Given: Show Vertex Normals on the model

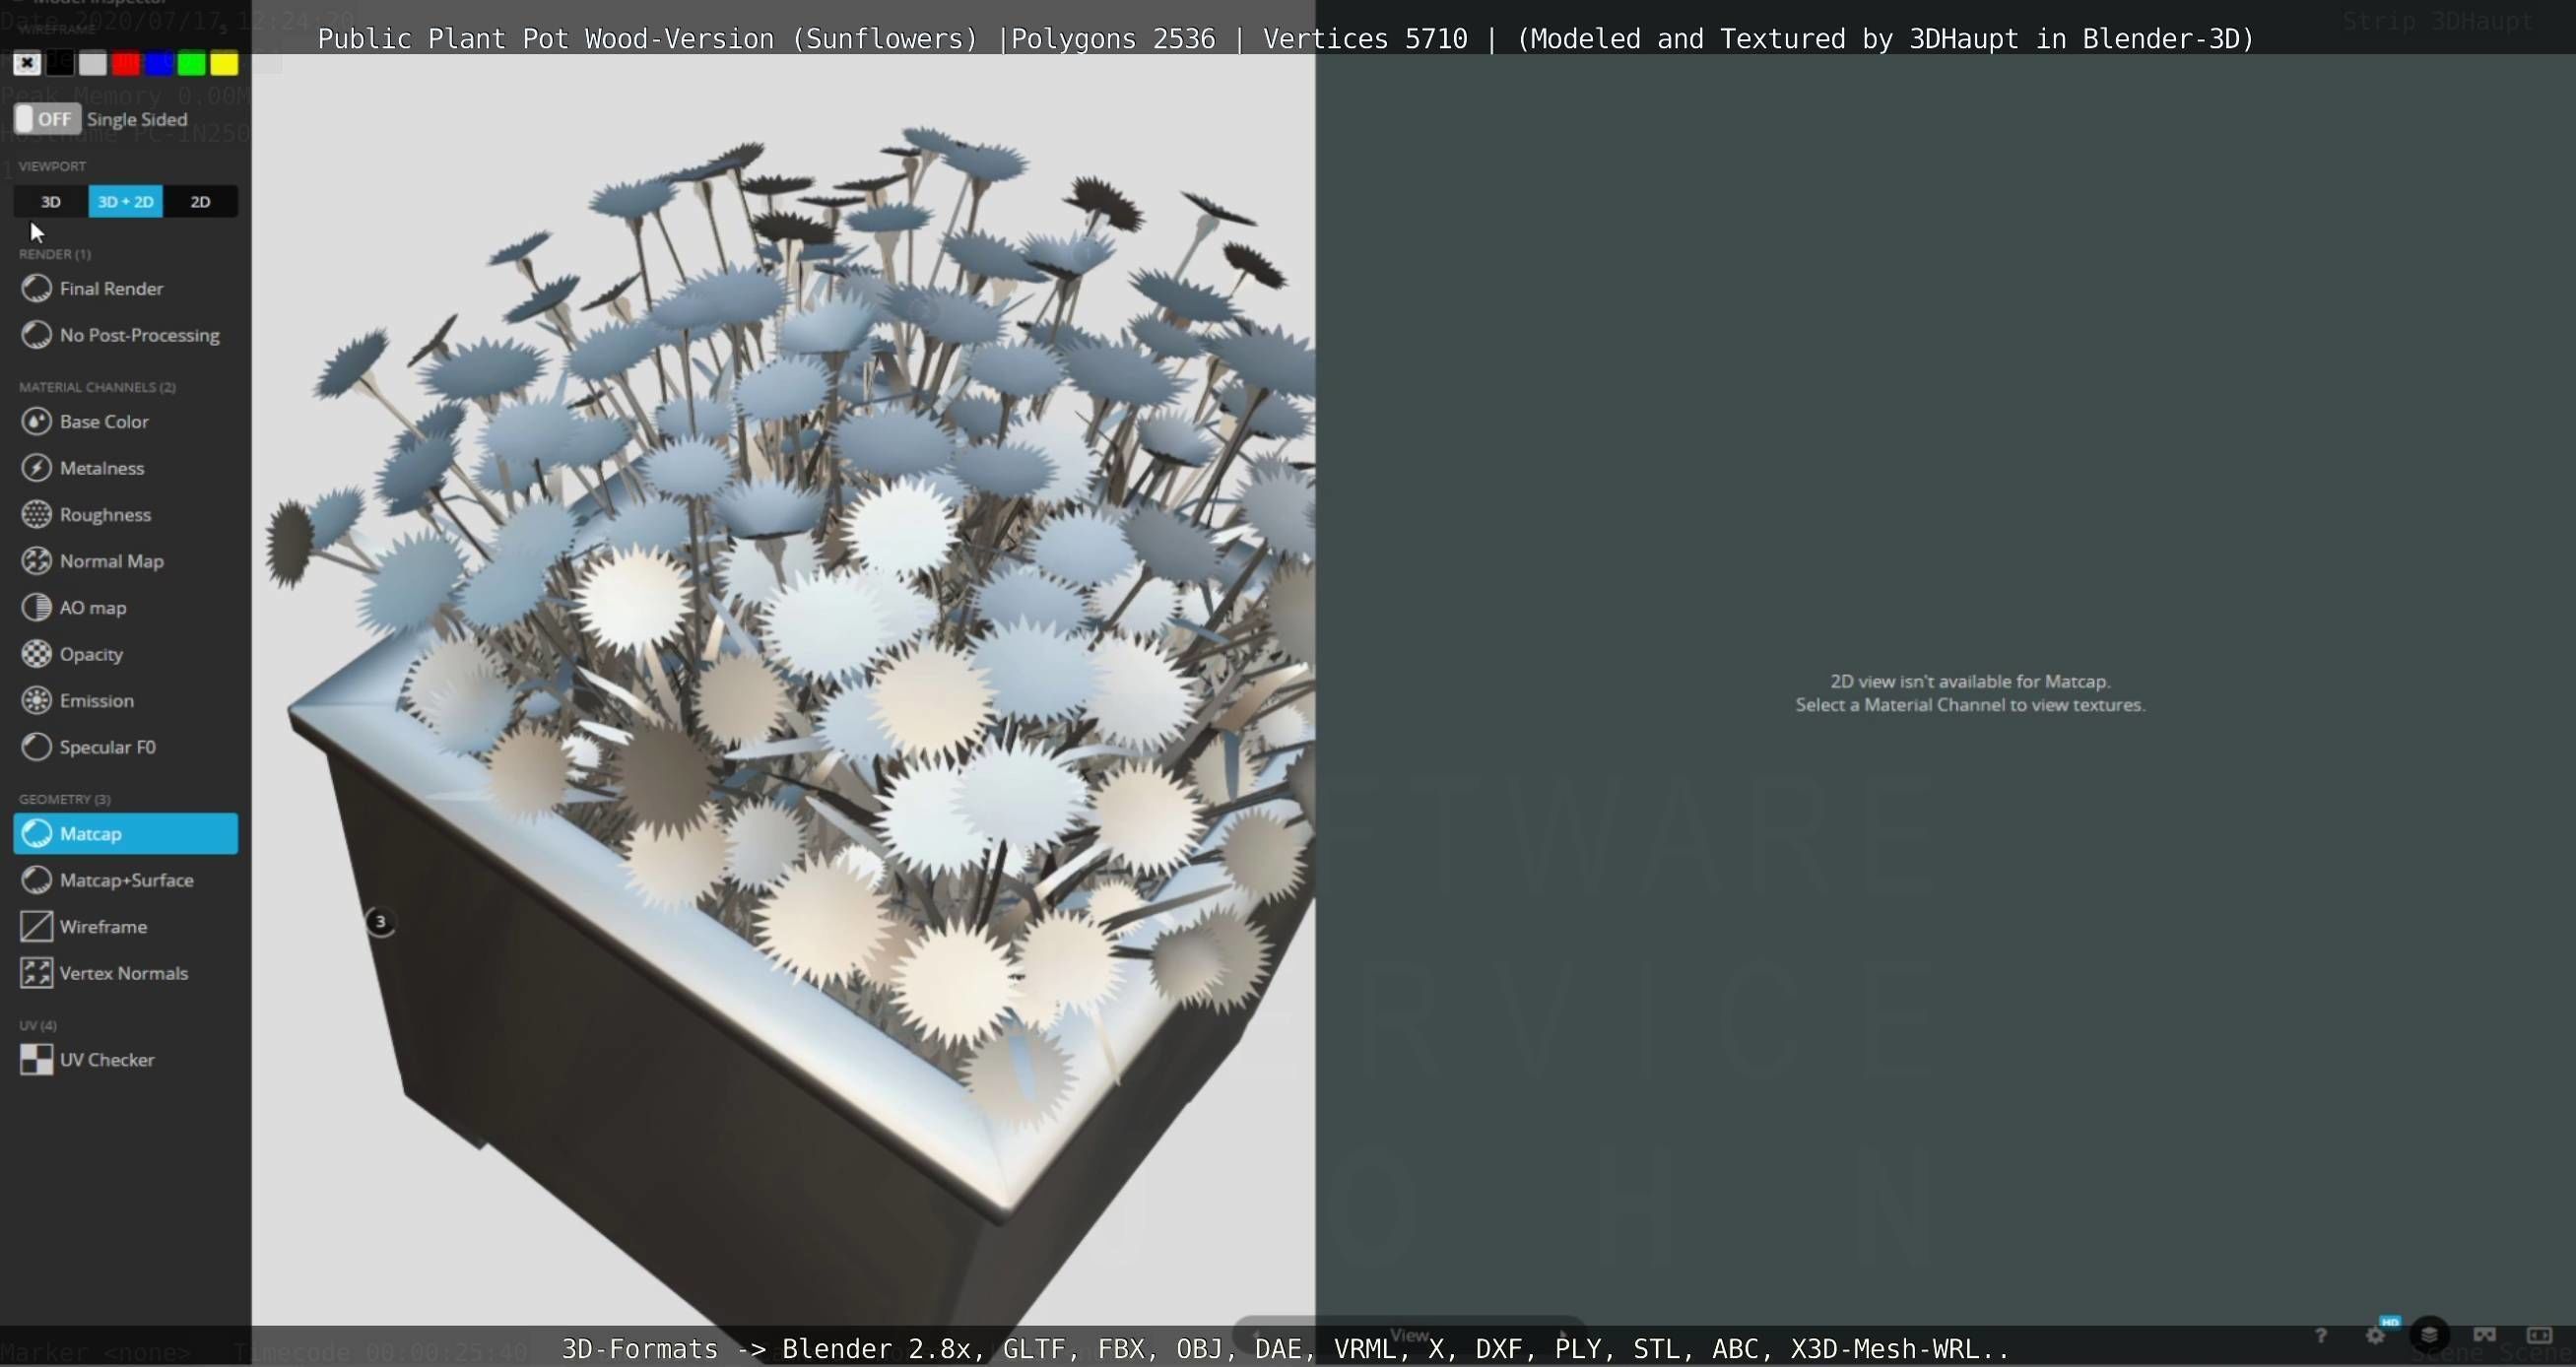Looking at the screenshot, I should click(x=126, y=973).
